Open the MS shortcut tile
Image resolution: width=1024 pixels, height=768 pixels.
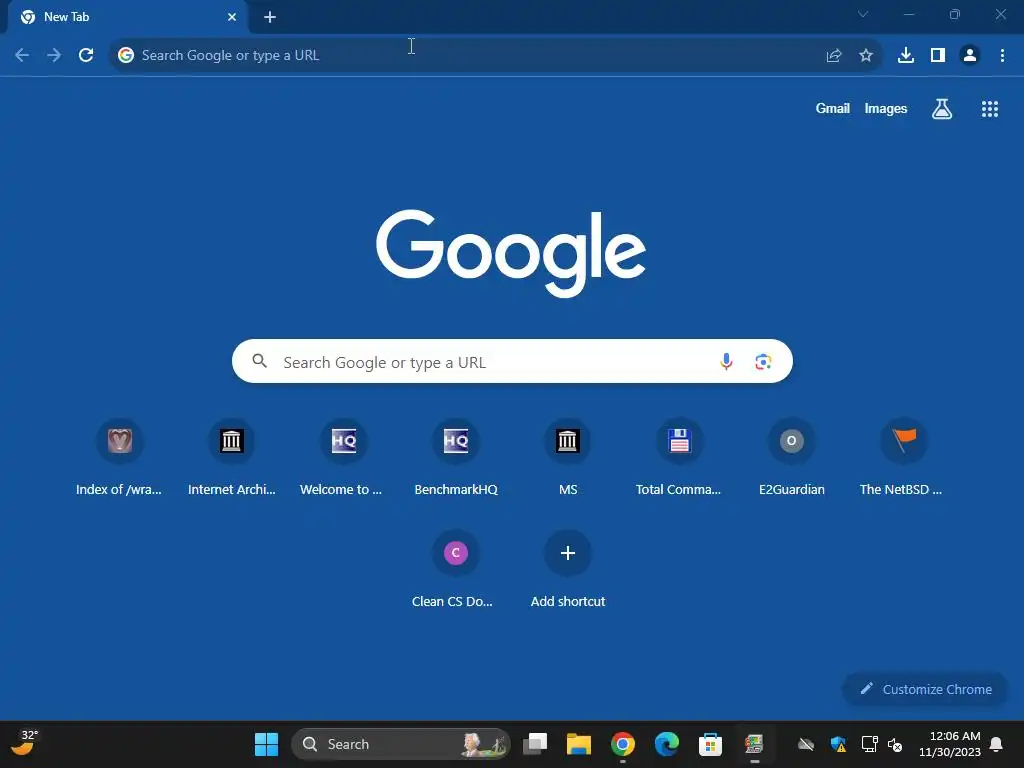568,459
